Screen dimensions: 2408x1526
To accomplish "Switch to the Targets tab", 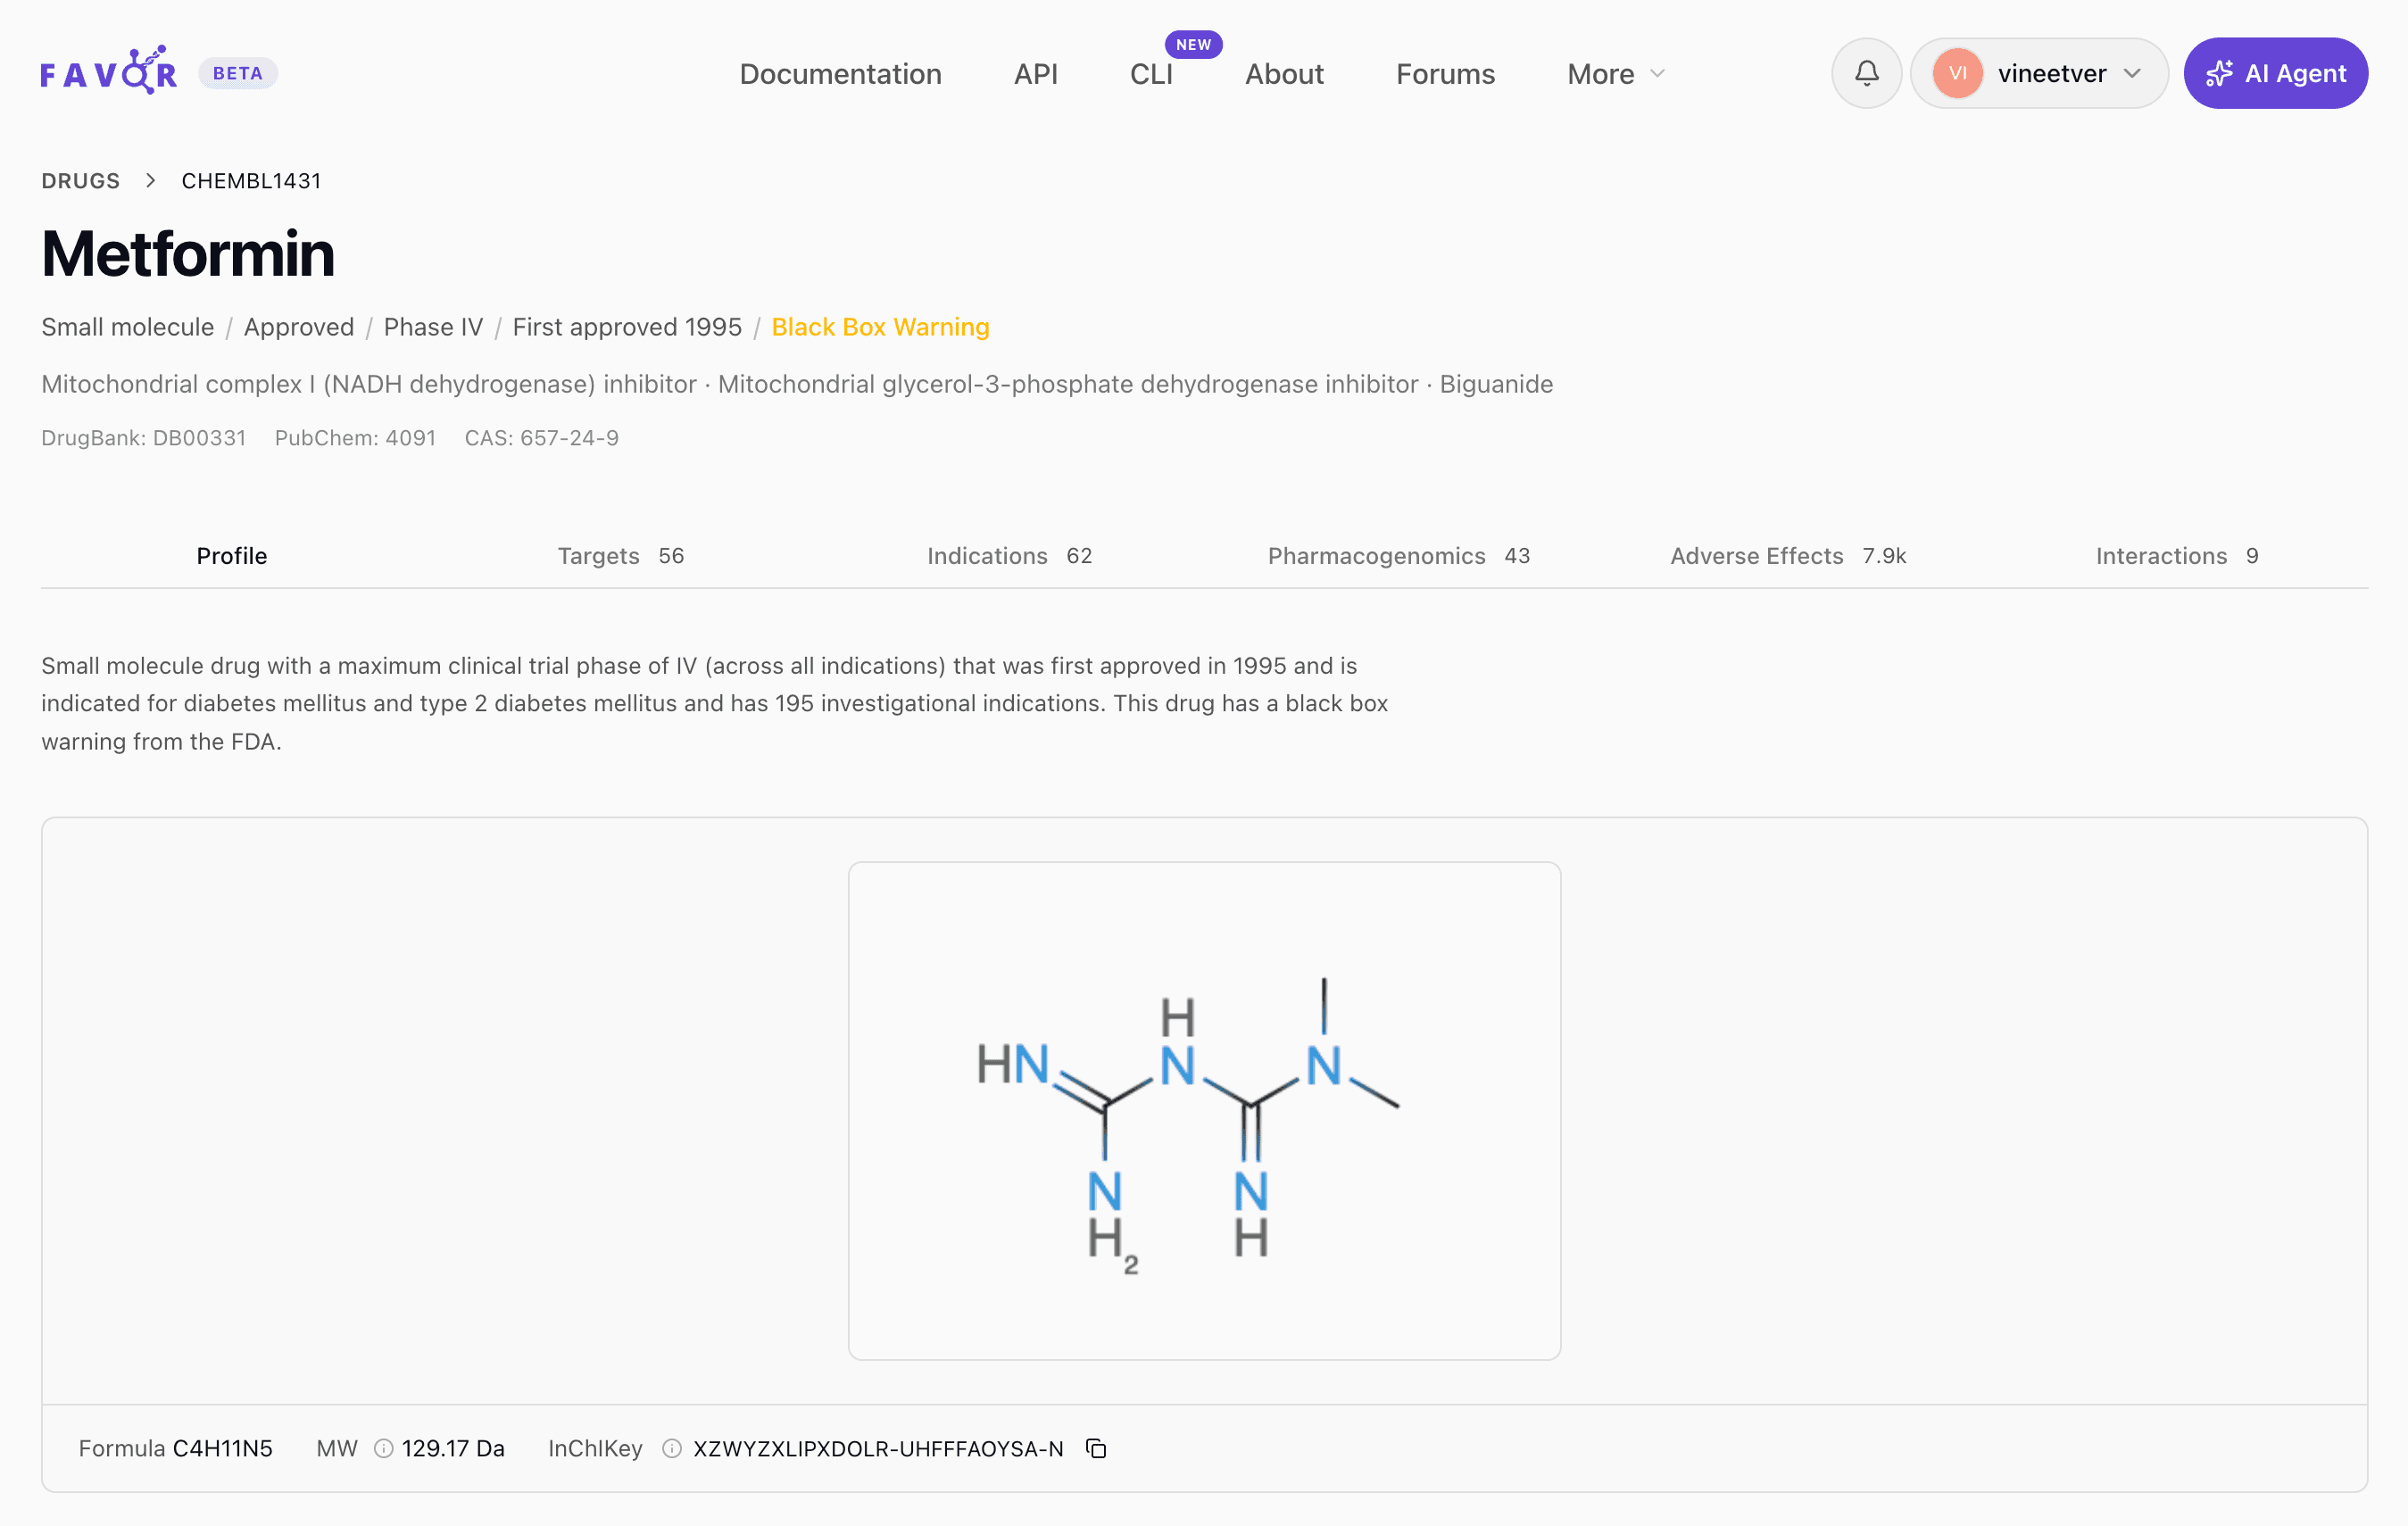I will (x=621, y=556).
